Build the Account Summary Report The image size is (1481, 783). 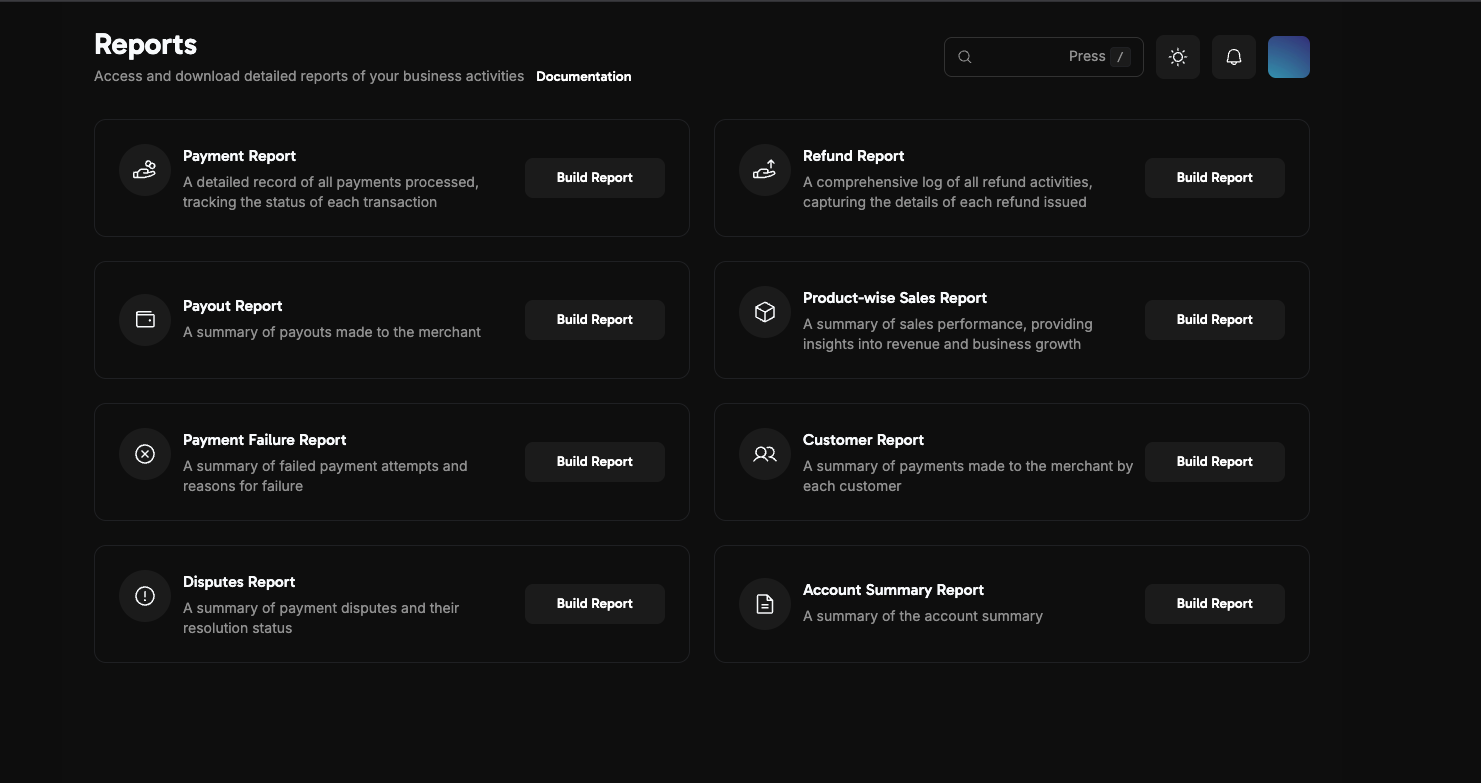click(1214, 603)
